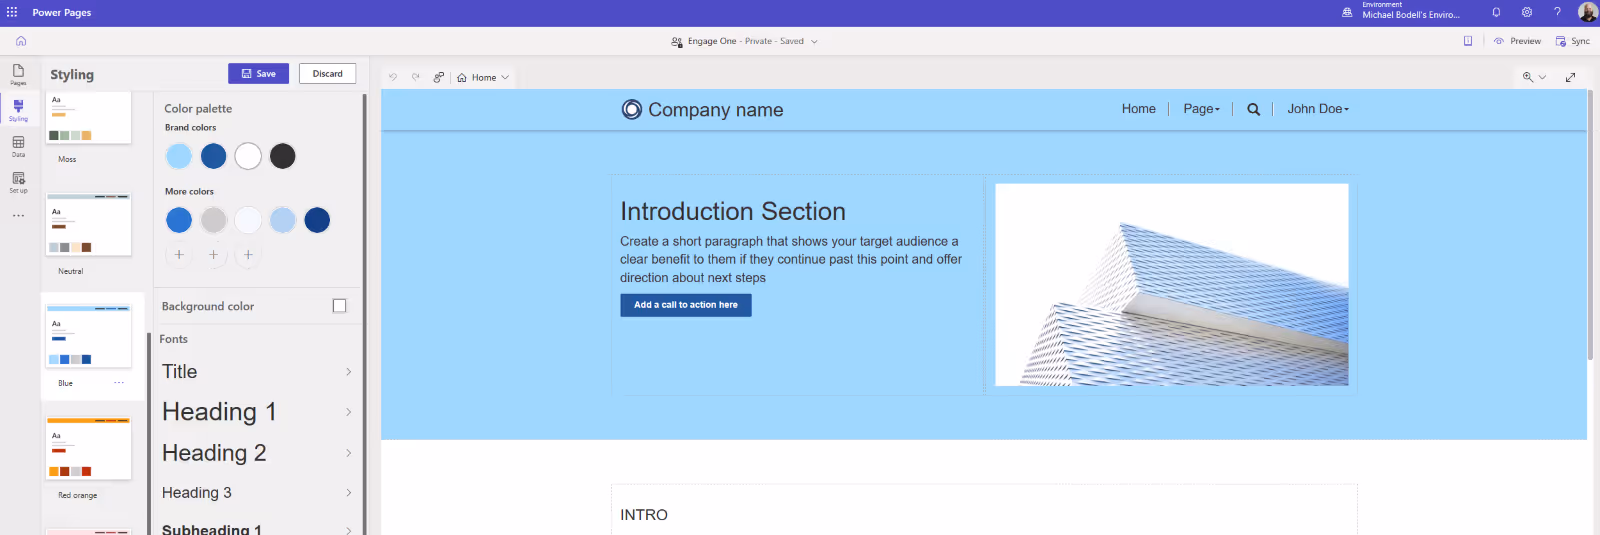Pick the gray swatch in More colors
The width and height of the screenshot is (1600, 535).
click(x=214, y=220)
